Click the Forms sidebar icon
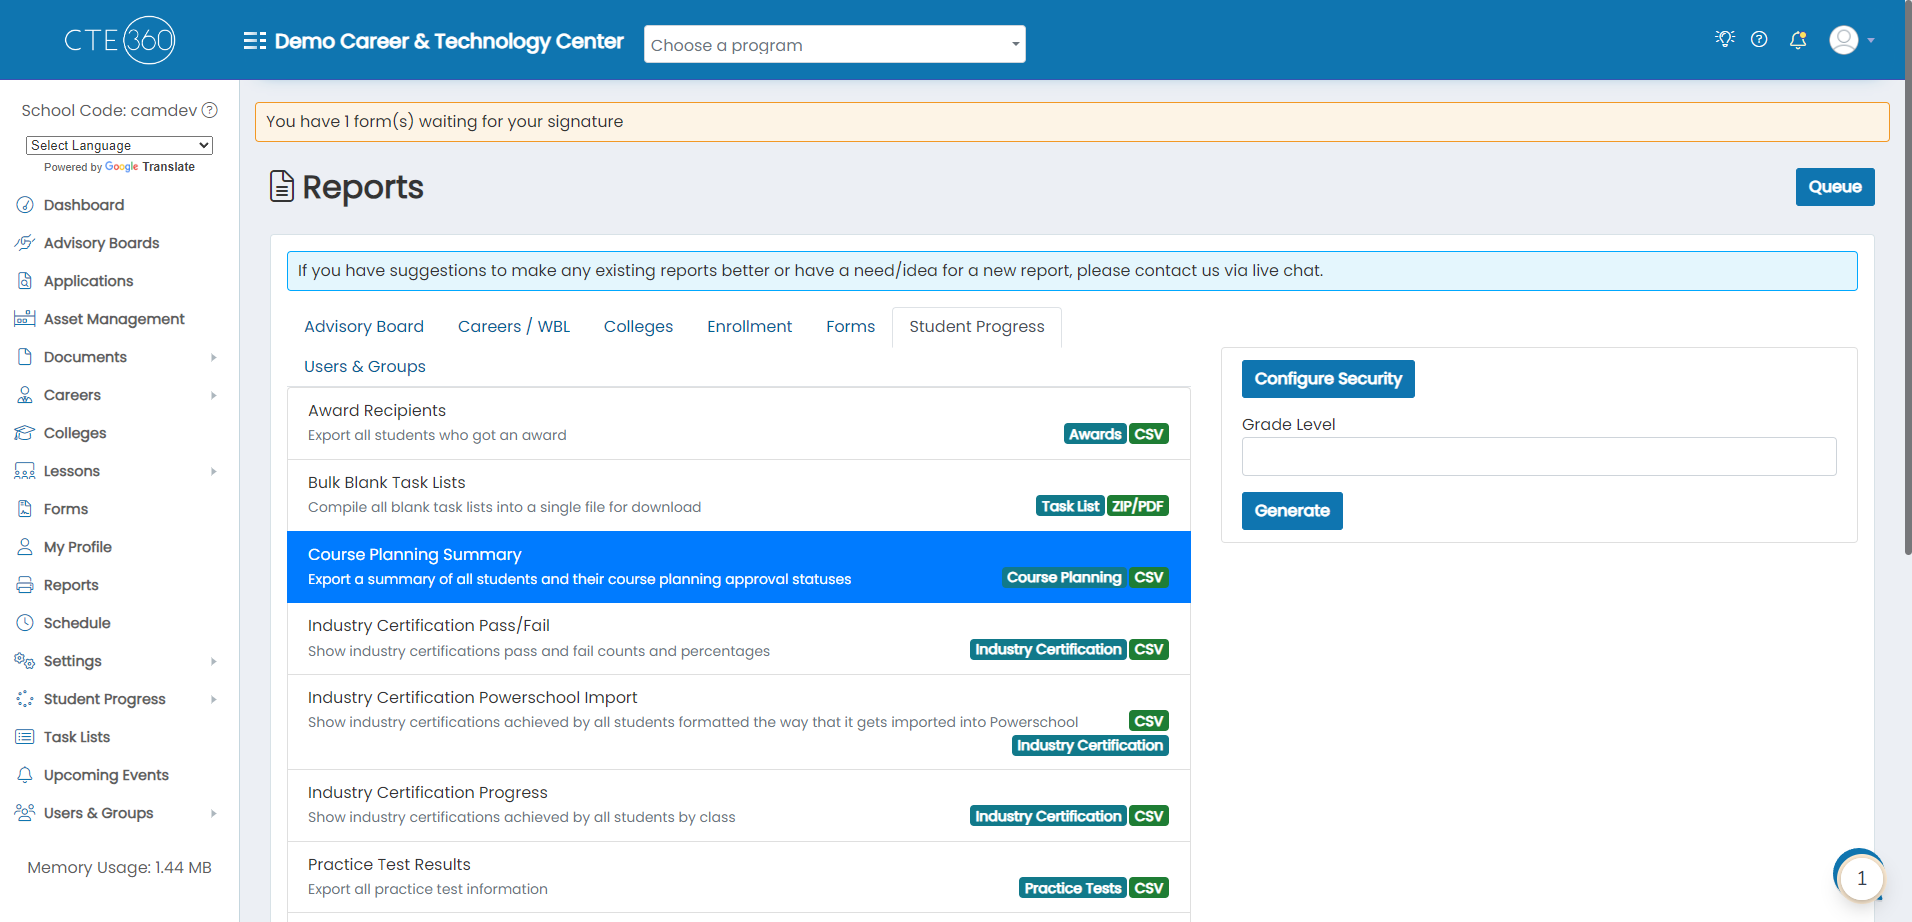This screenshot has width=1912, height=922. coord(25,509)
